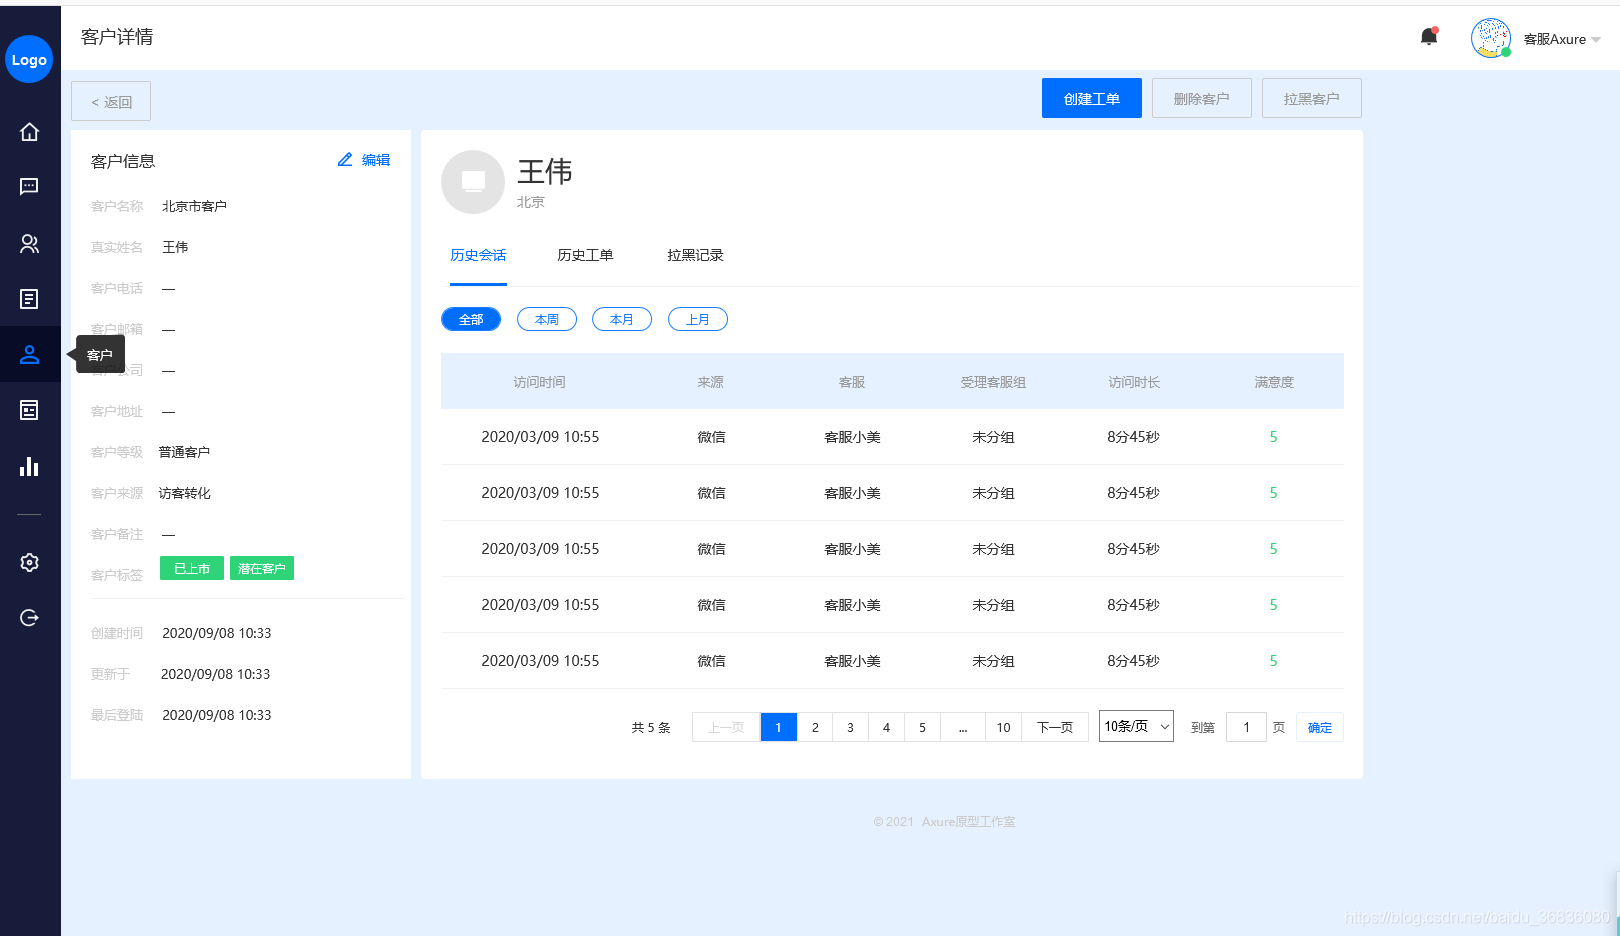1620x936 pixels.
Task: Click the Logo in the sidebar
Action: [x=29, y=59]
